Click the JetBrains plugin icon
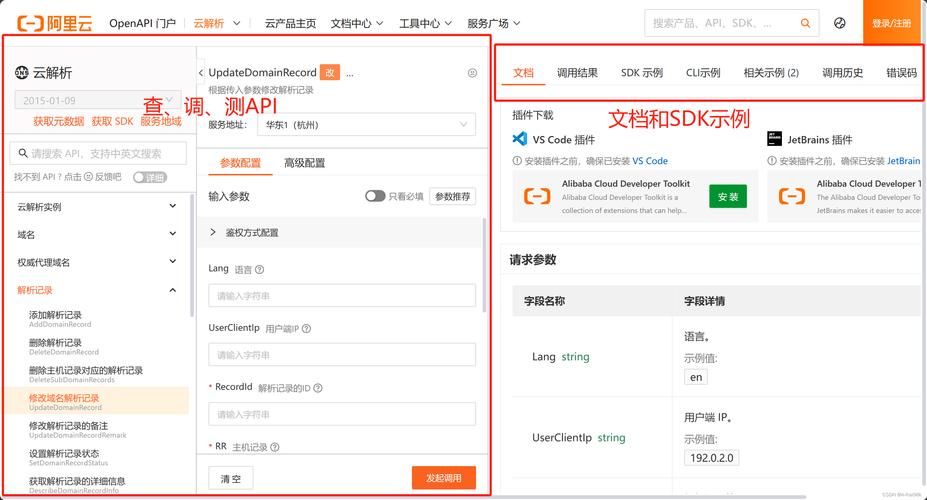The image size is (927, 500). pyautogui.click(x=774, y=139)
